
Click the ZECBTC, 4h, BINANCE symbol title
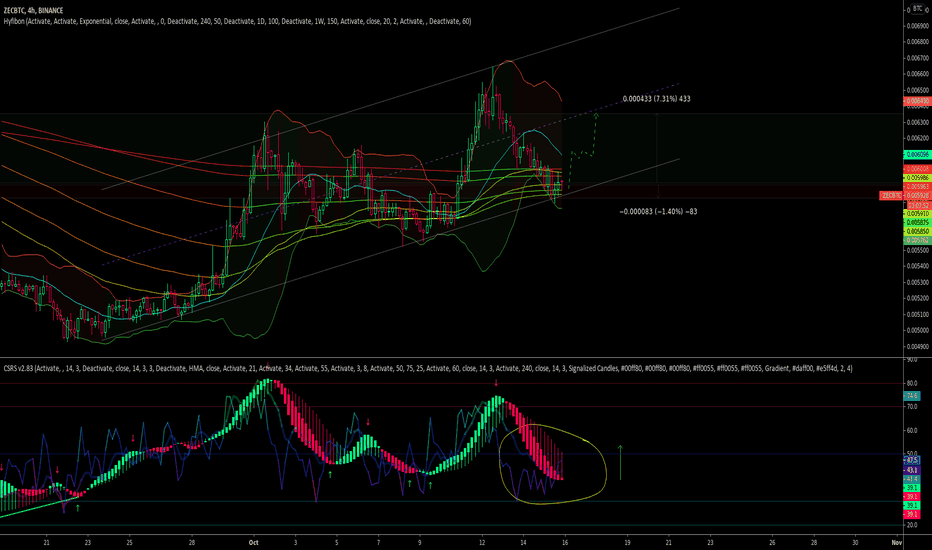pos(33,10)
